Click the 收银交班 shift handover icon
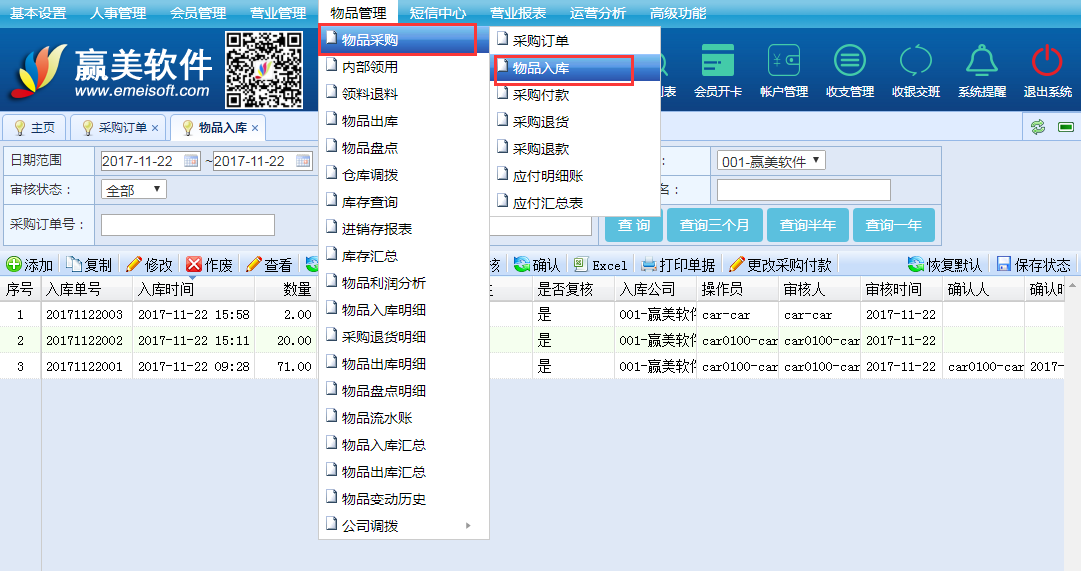1081x571 pixels. click(915, 62)
